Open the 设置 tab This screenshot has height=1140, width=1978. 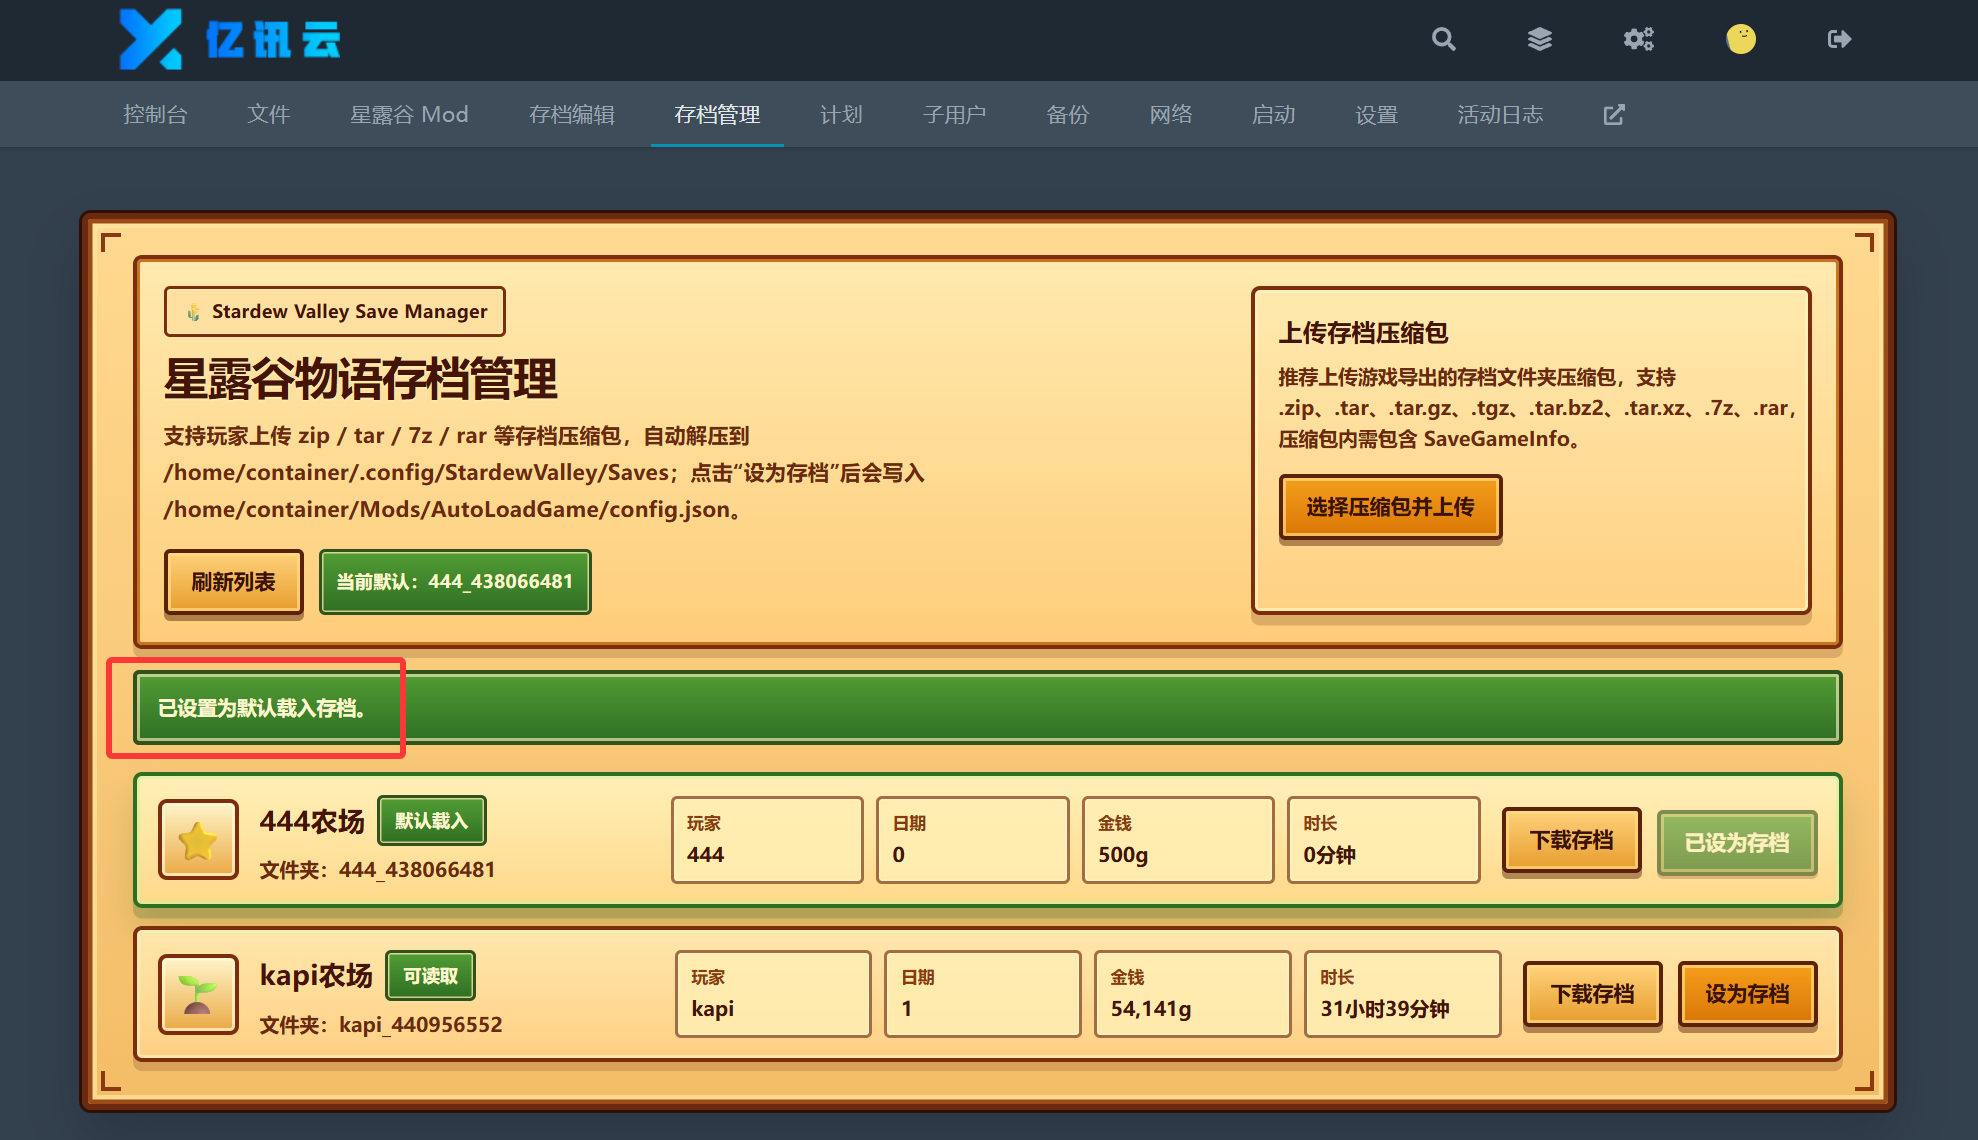1376,115
